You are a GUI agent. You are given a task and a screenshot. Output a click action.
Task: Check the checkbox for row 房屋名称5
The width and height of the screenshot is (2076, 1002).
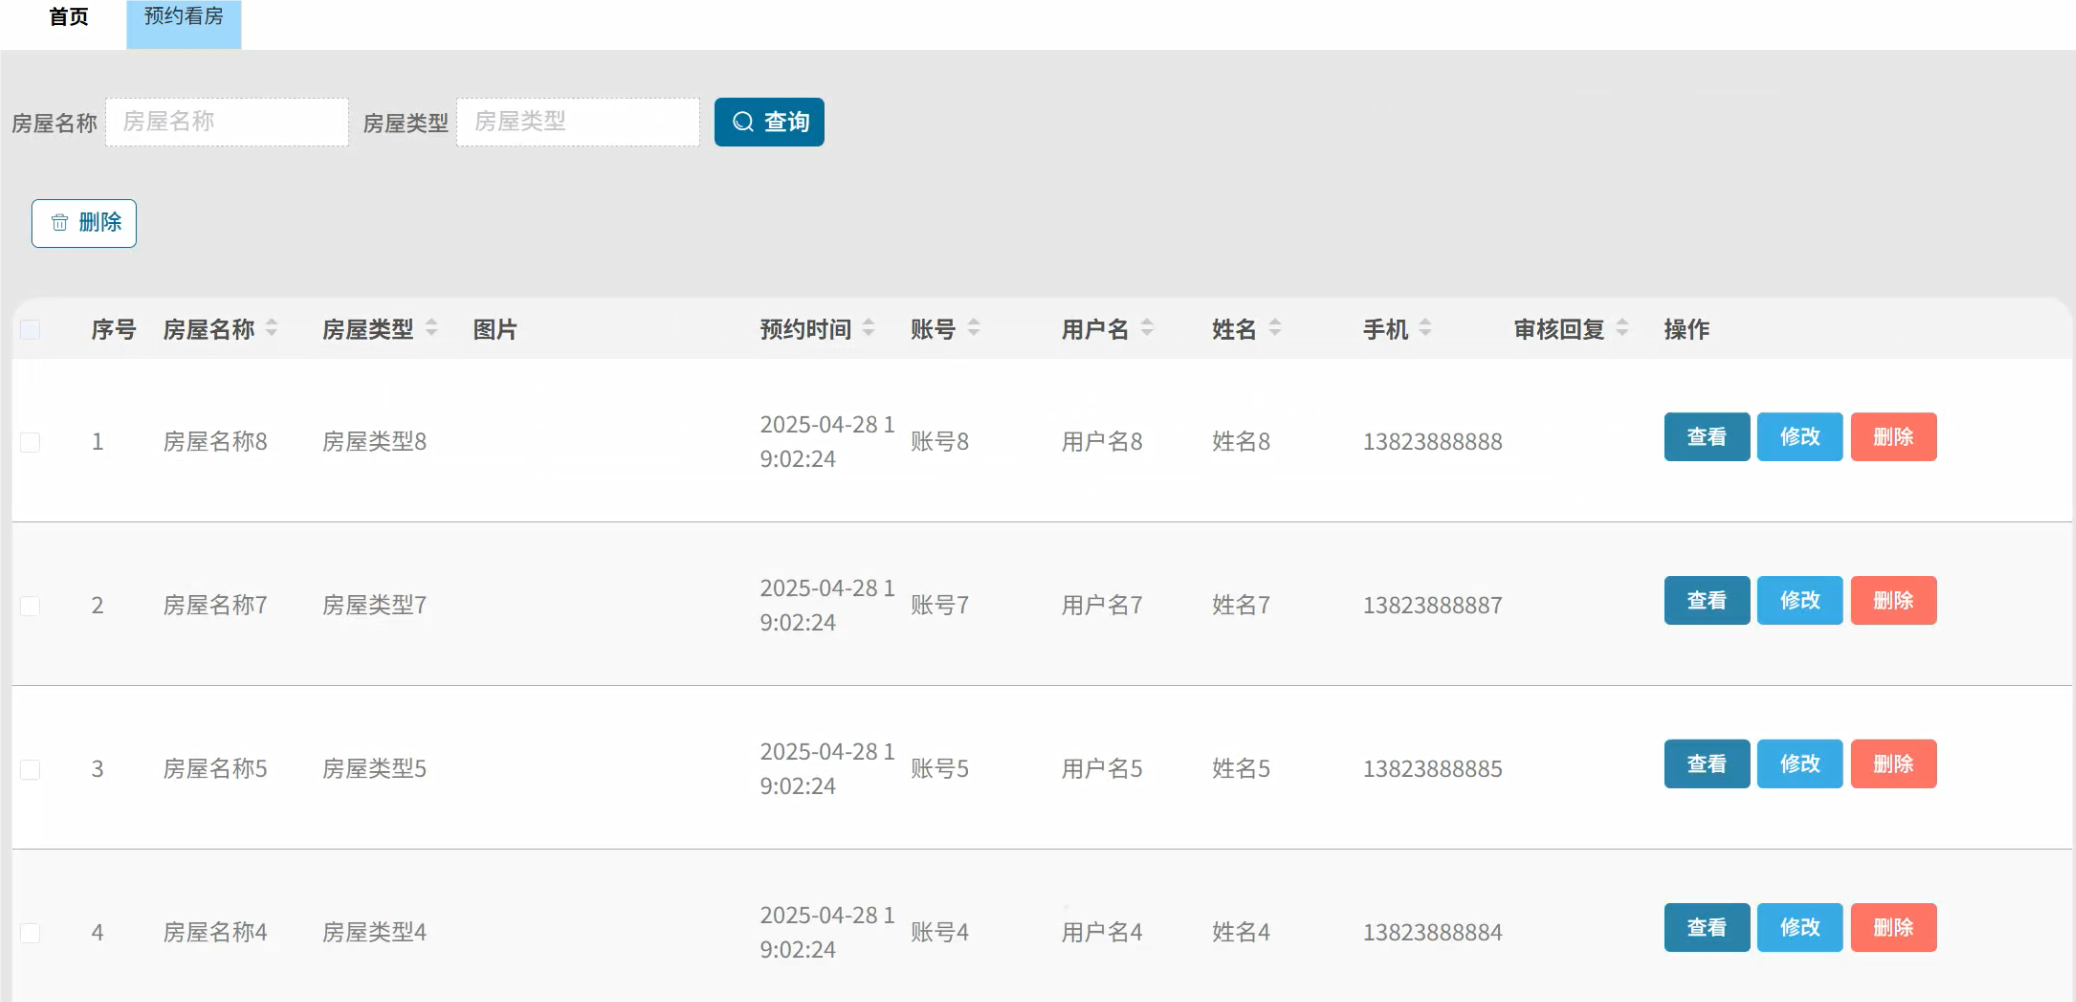click(x=30, y=768)
